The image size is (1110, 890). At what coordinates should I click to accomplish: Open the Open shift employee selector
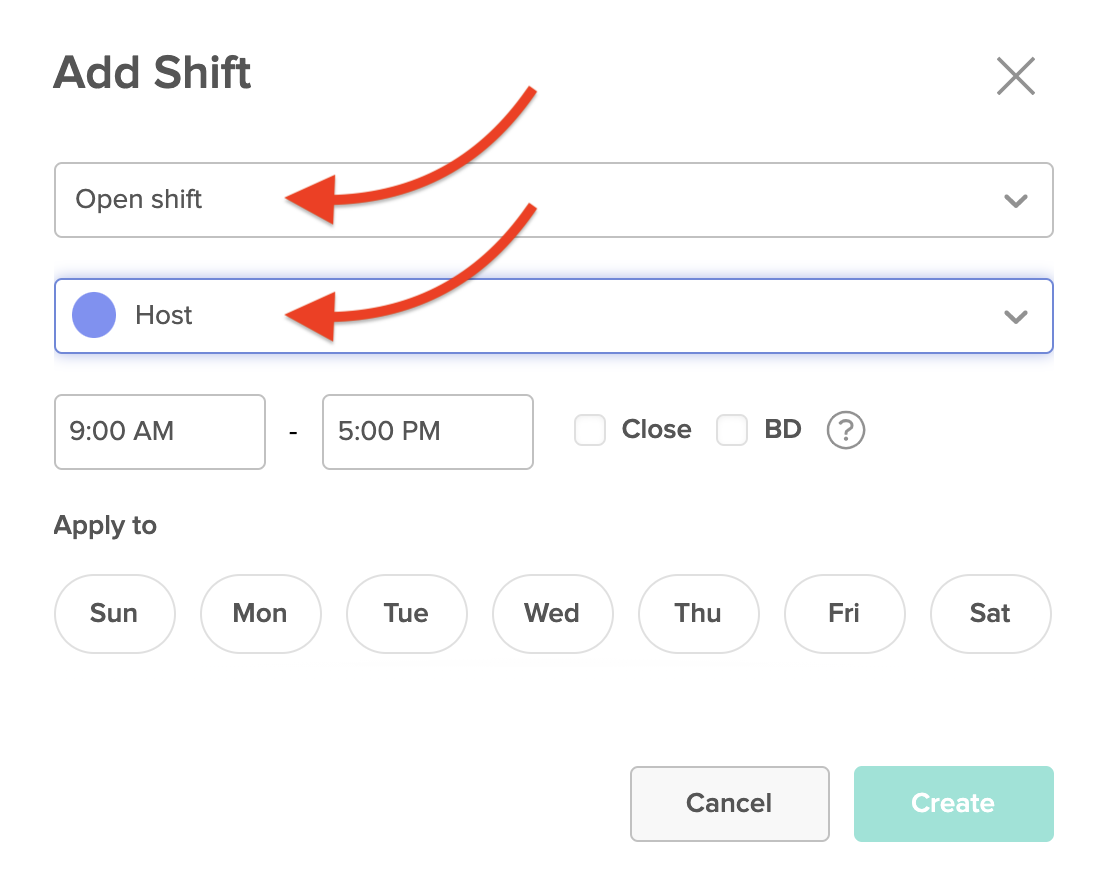tap(554, 200)
